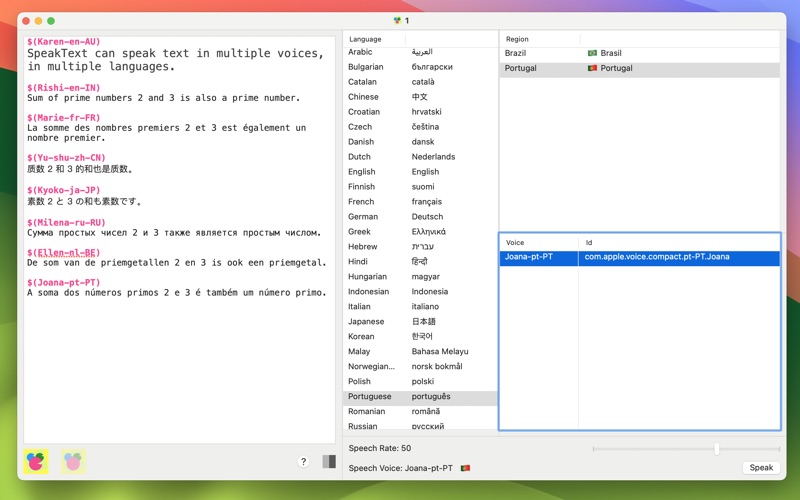Click the faded pink balloons icon
The image size is (800, 500).
pyautogui.click(x=73, y=462)
